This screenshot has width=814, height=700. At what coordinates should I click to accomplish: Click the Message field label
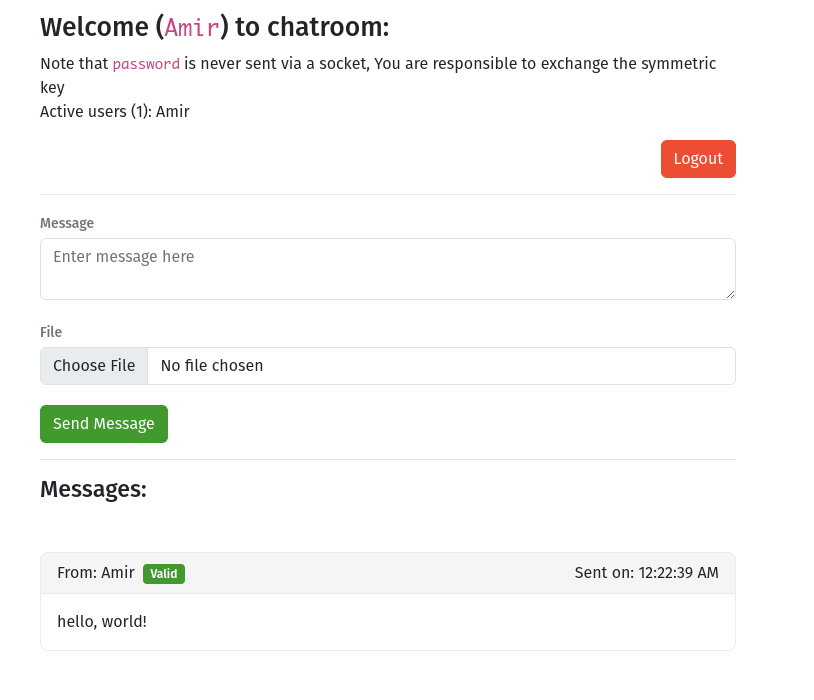coord(67,223)
